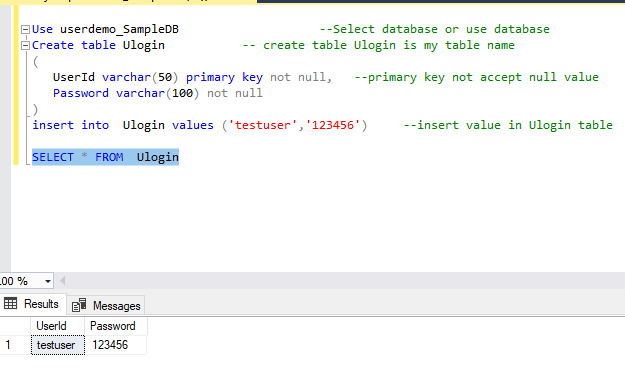625x370 pixels.
Task: Select the testuser cell in results
Action: [58, 345]
